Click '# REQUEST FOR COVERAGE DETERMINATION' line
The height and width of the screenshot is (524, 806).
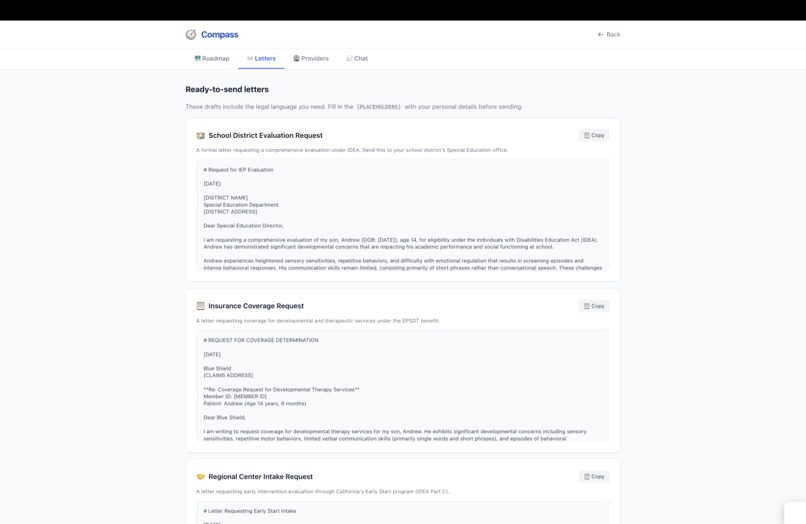[x=261, y=340]
